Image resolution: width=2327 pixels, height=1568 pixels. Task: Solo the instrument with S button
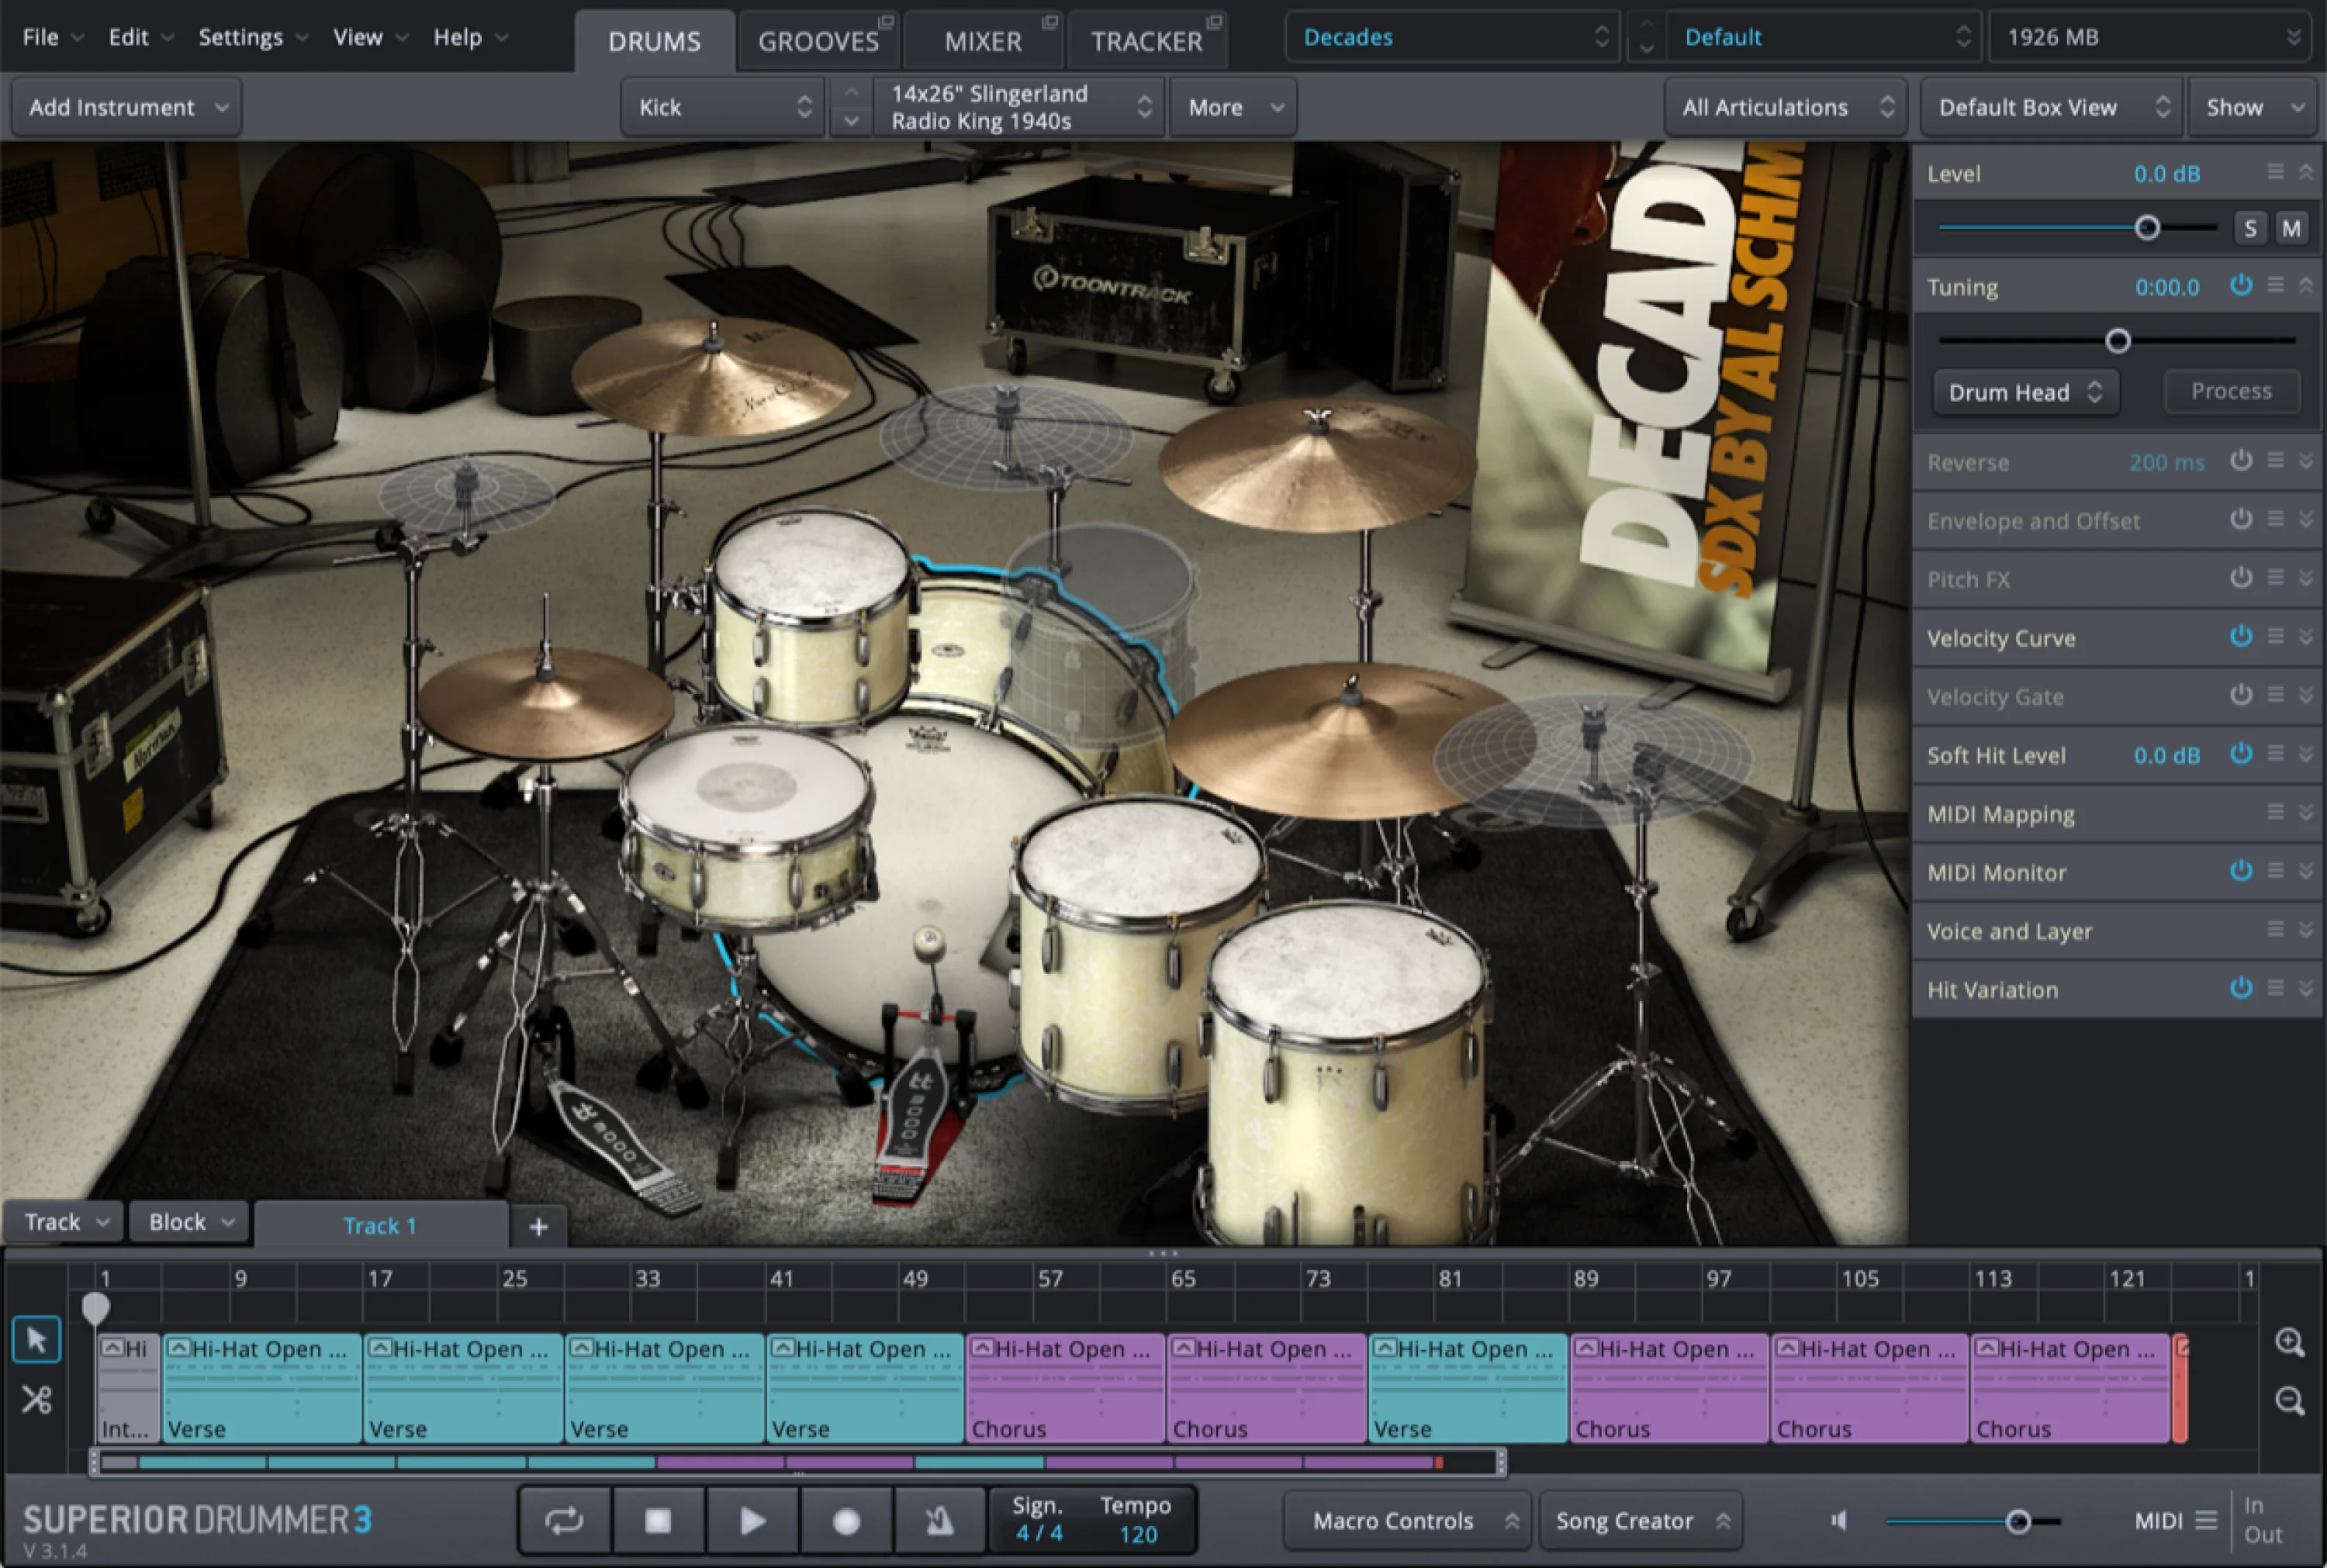click(x=2250, y=228)
